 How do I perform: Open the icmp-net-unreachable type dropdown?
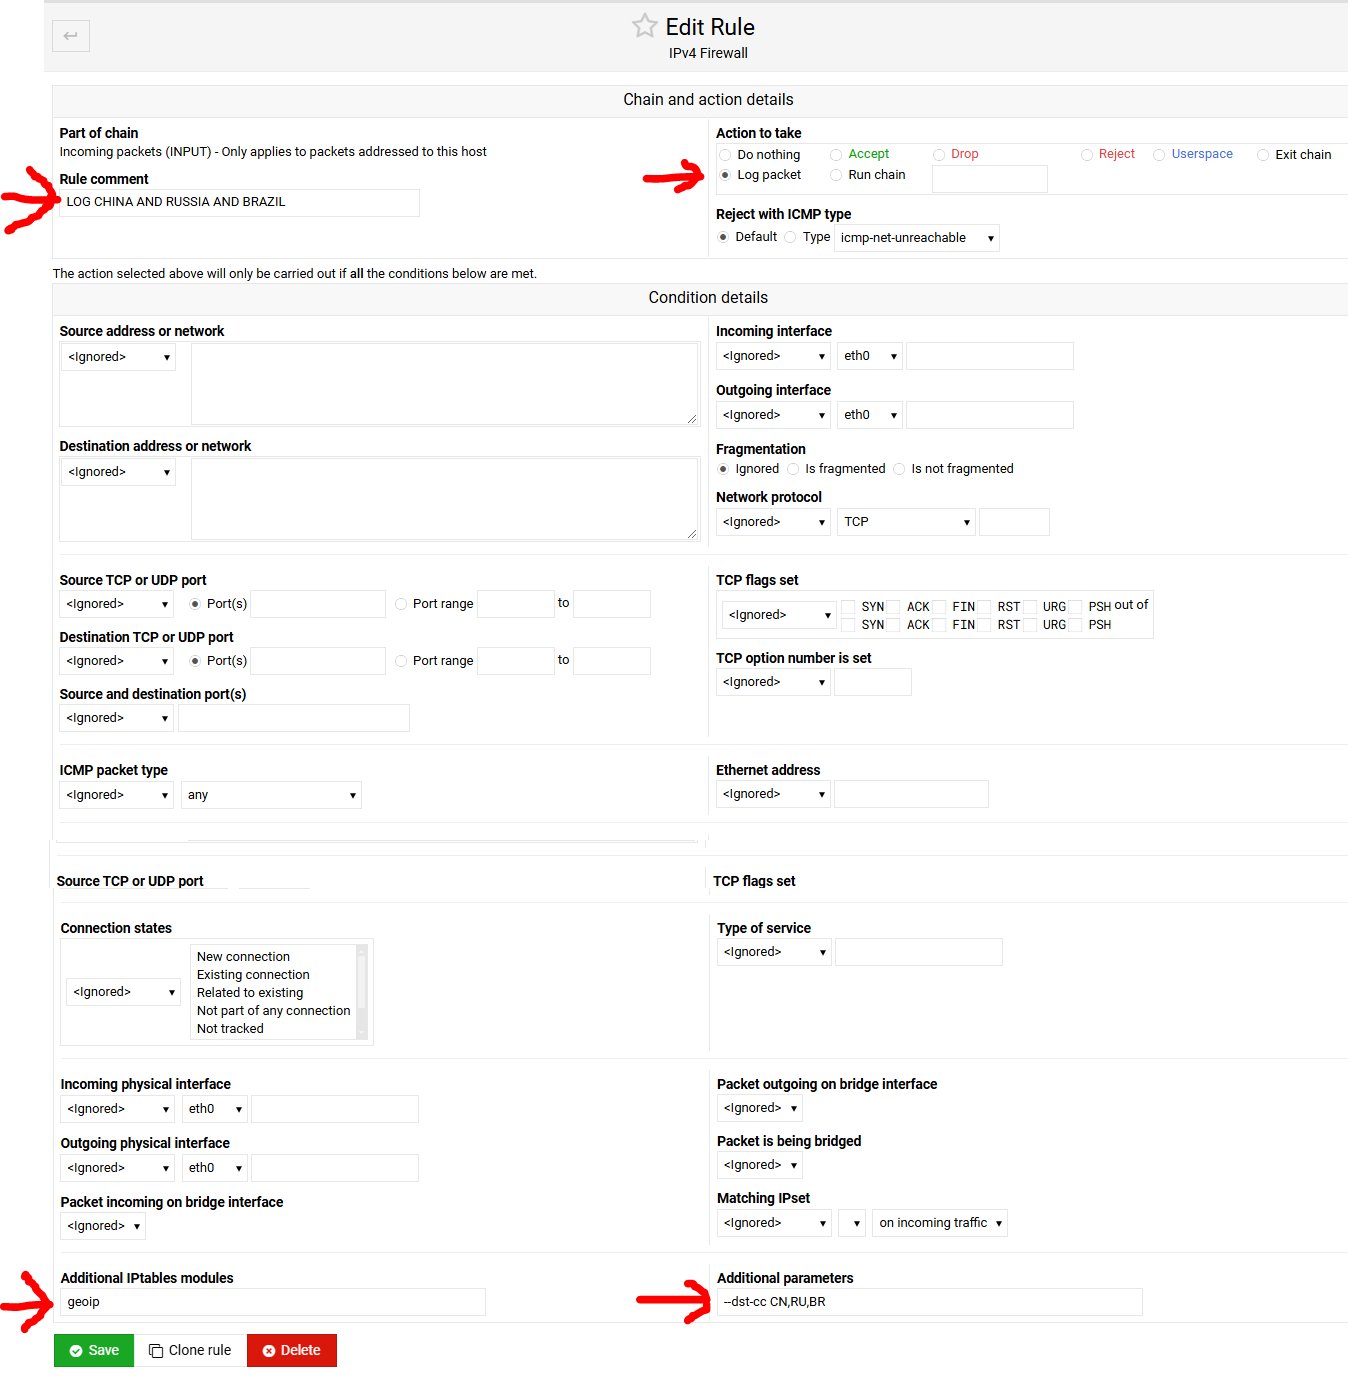coord(916,238)
